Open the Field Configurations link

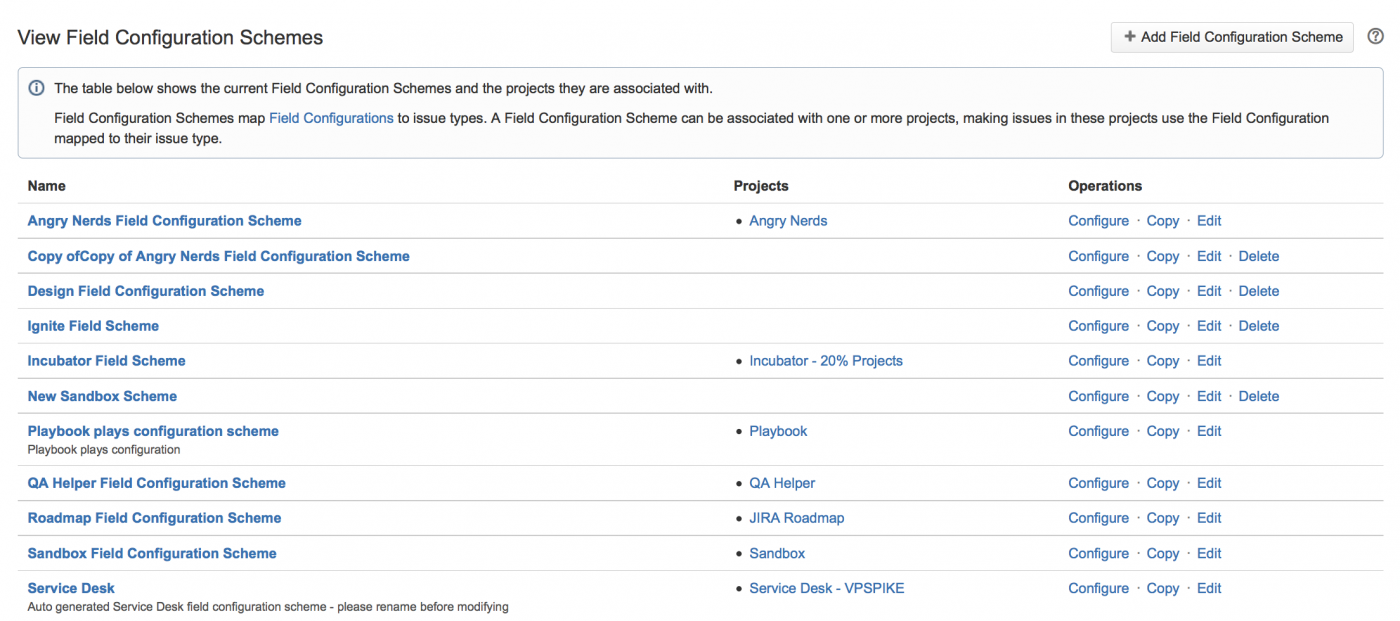coord(331,118)
